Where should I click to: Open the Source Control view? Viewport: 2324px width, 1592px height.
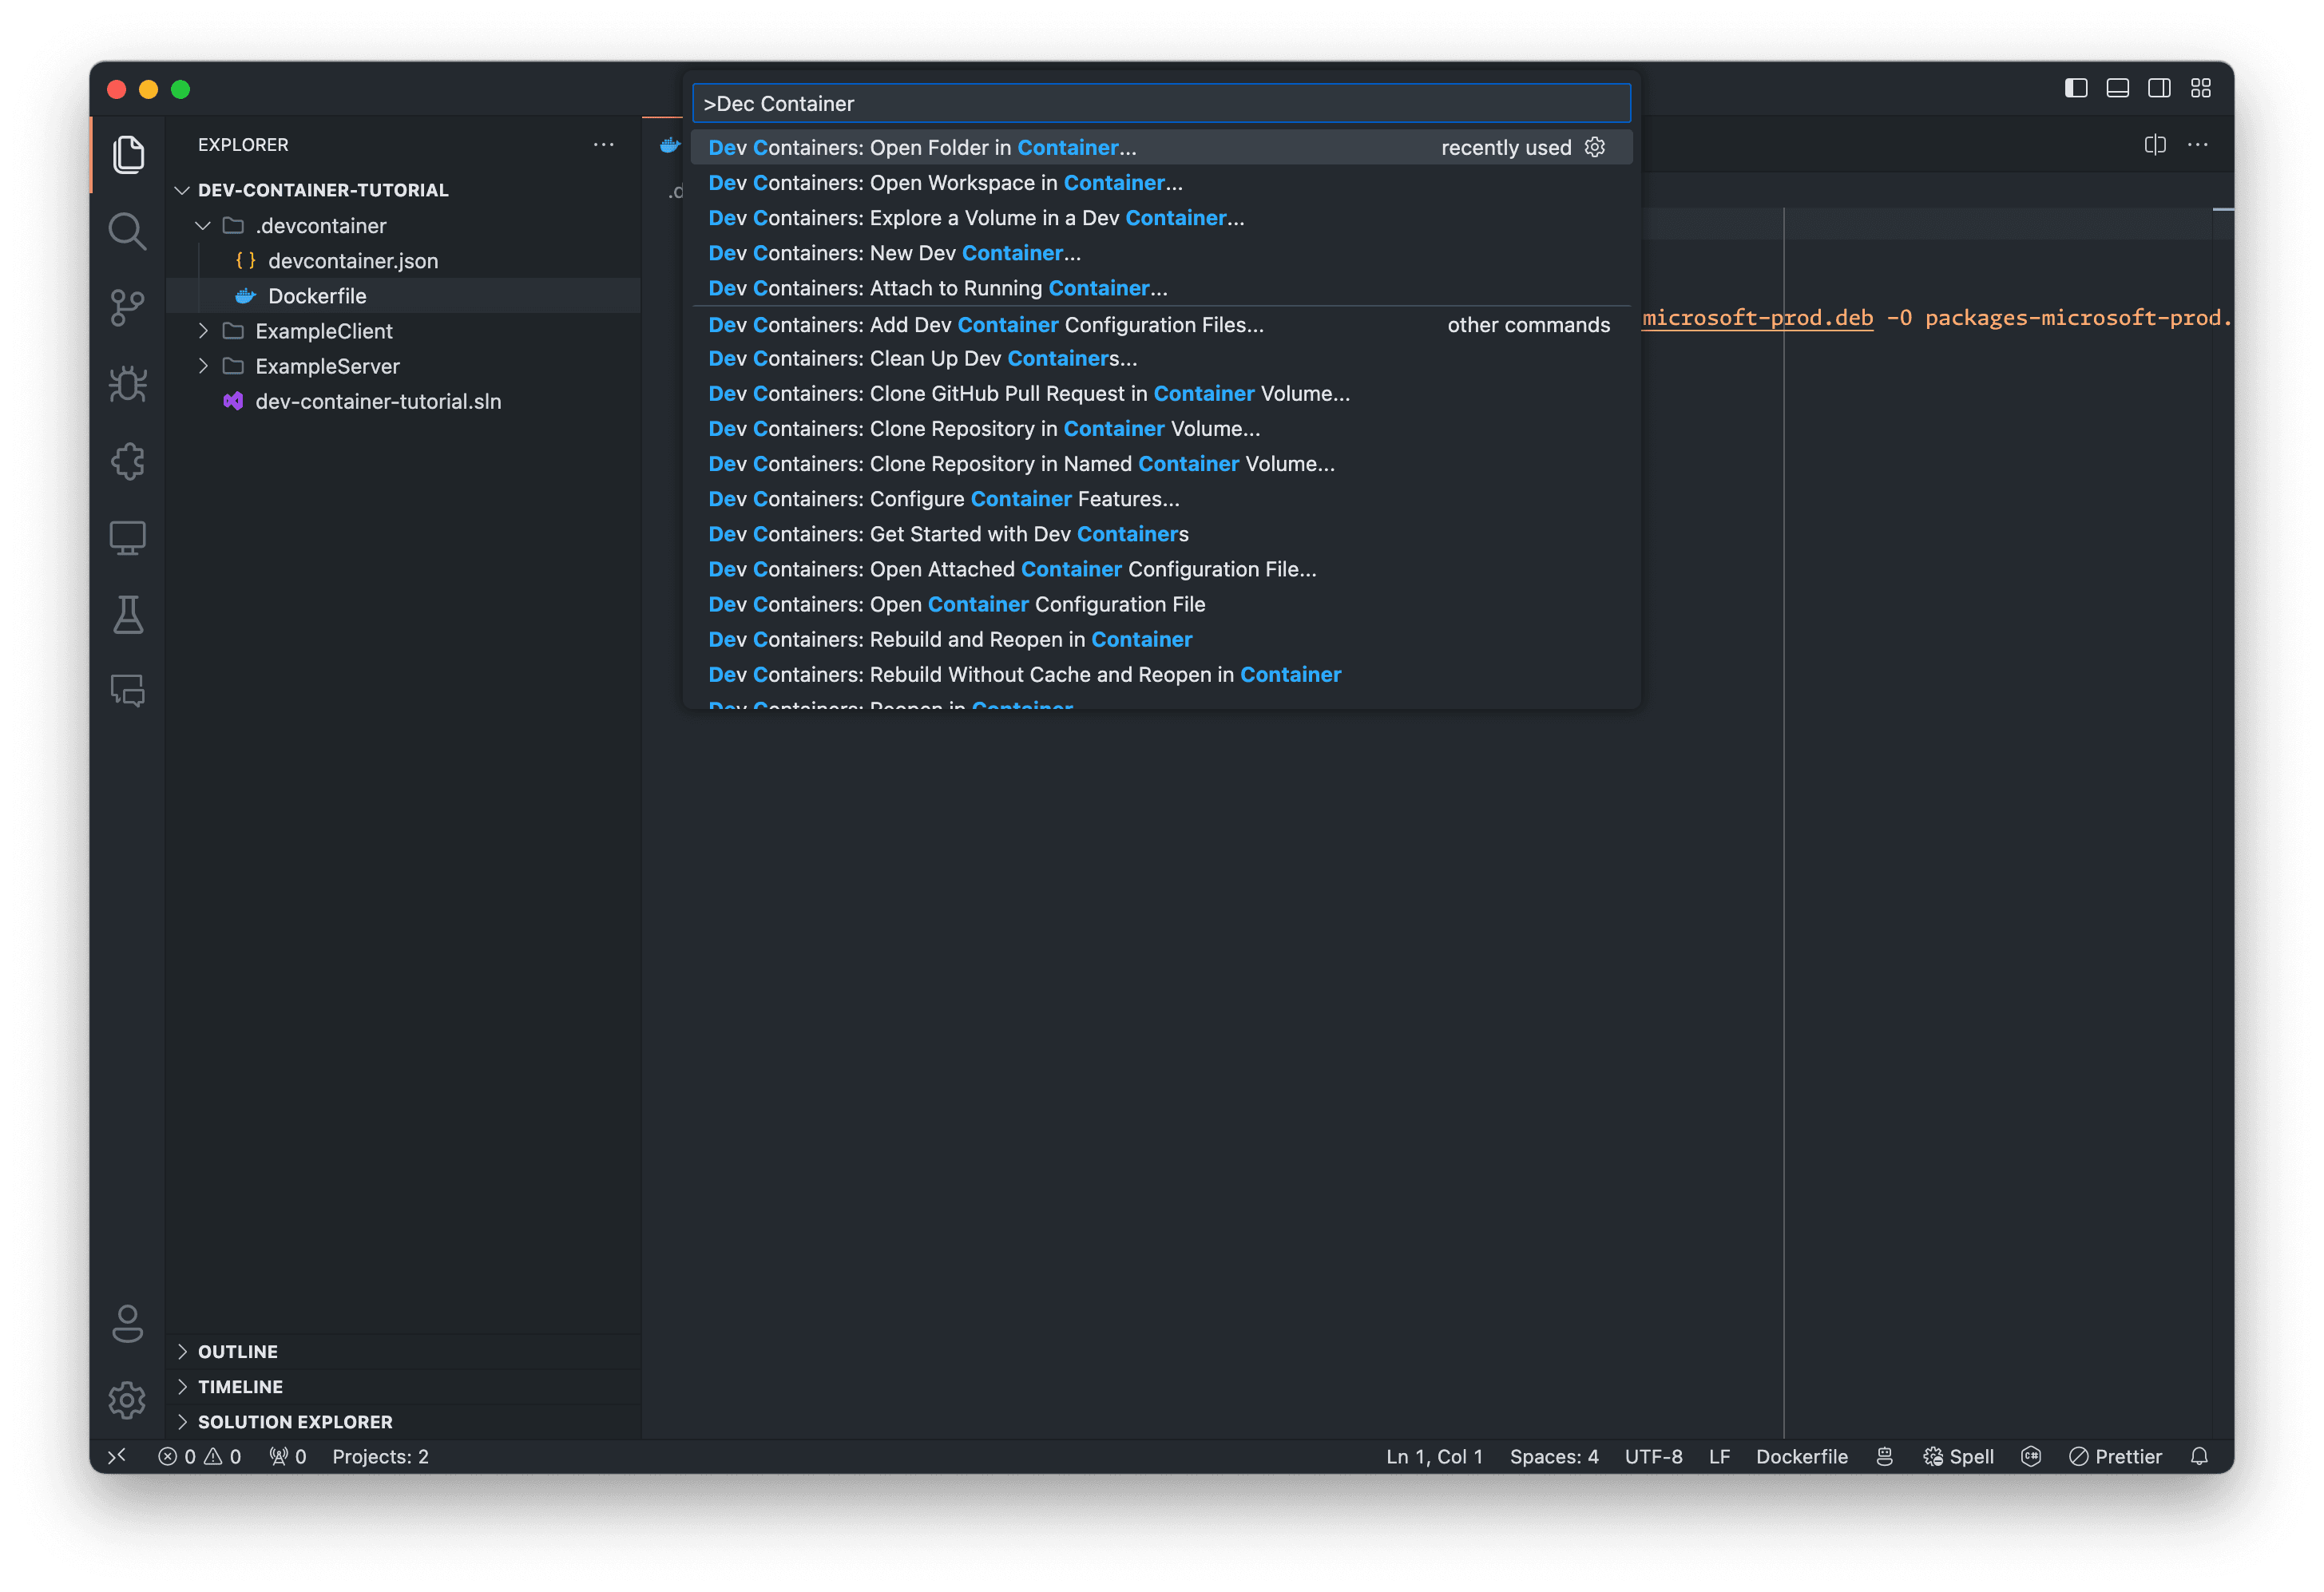127,307
